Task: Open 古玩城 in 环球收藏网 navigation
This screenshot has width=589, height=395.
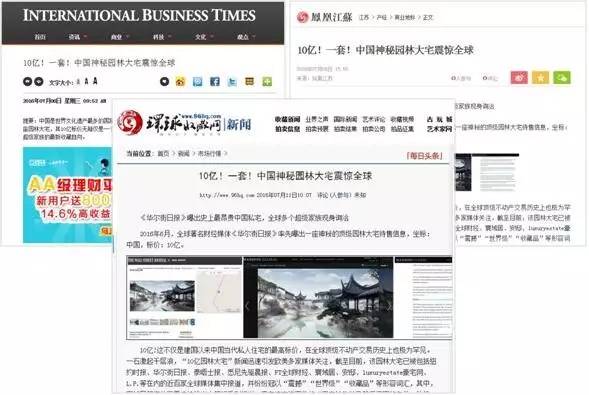Action: point(439,119)
